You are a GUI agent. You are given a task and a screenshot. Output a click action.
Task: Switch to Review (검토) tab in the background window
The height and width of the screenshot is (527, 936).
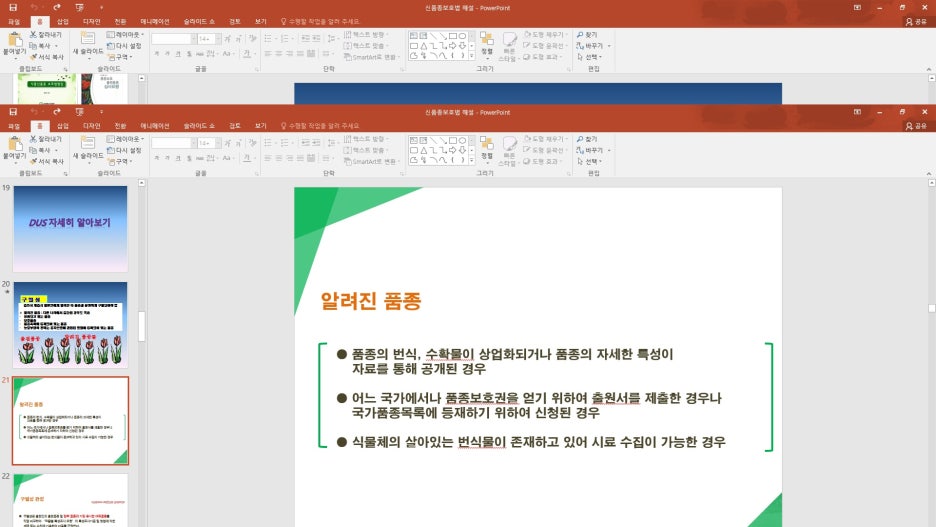235,21
